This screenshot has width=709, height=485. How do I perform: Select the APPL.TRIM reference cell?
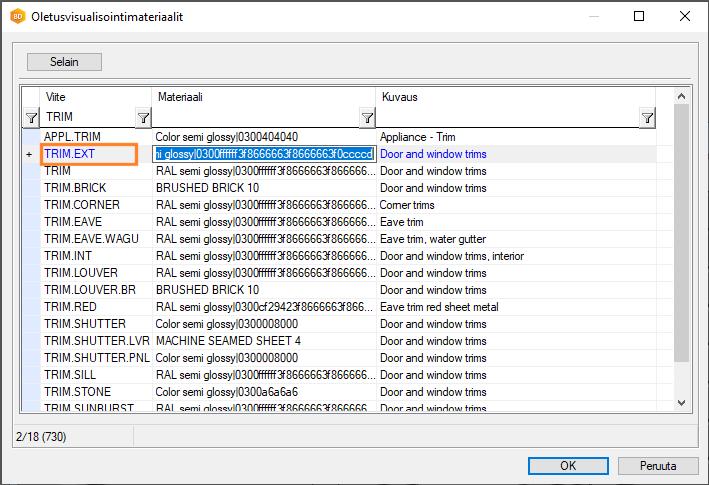72,136
